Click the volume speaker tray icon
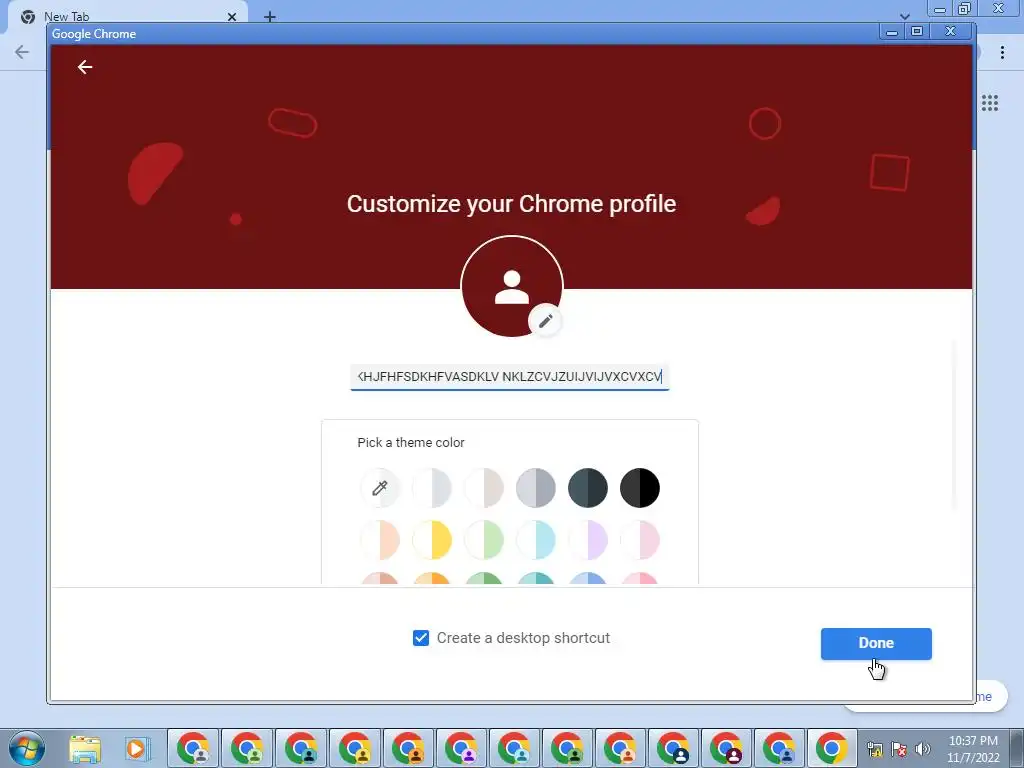Screen dimensions: 1024x768 [x=922, y=749]
